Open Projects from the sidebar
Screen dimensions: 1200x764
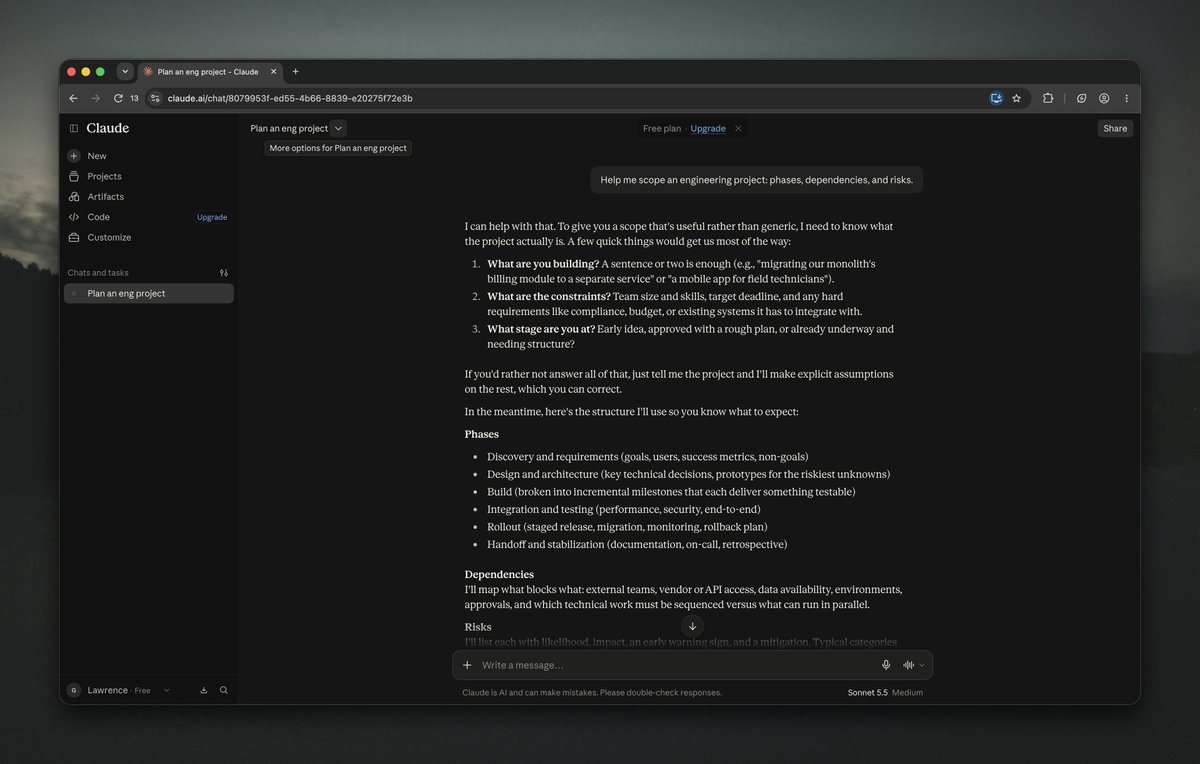point(104,176)
